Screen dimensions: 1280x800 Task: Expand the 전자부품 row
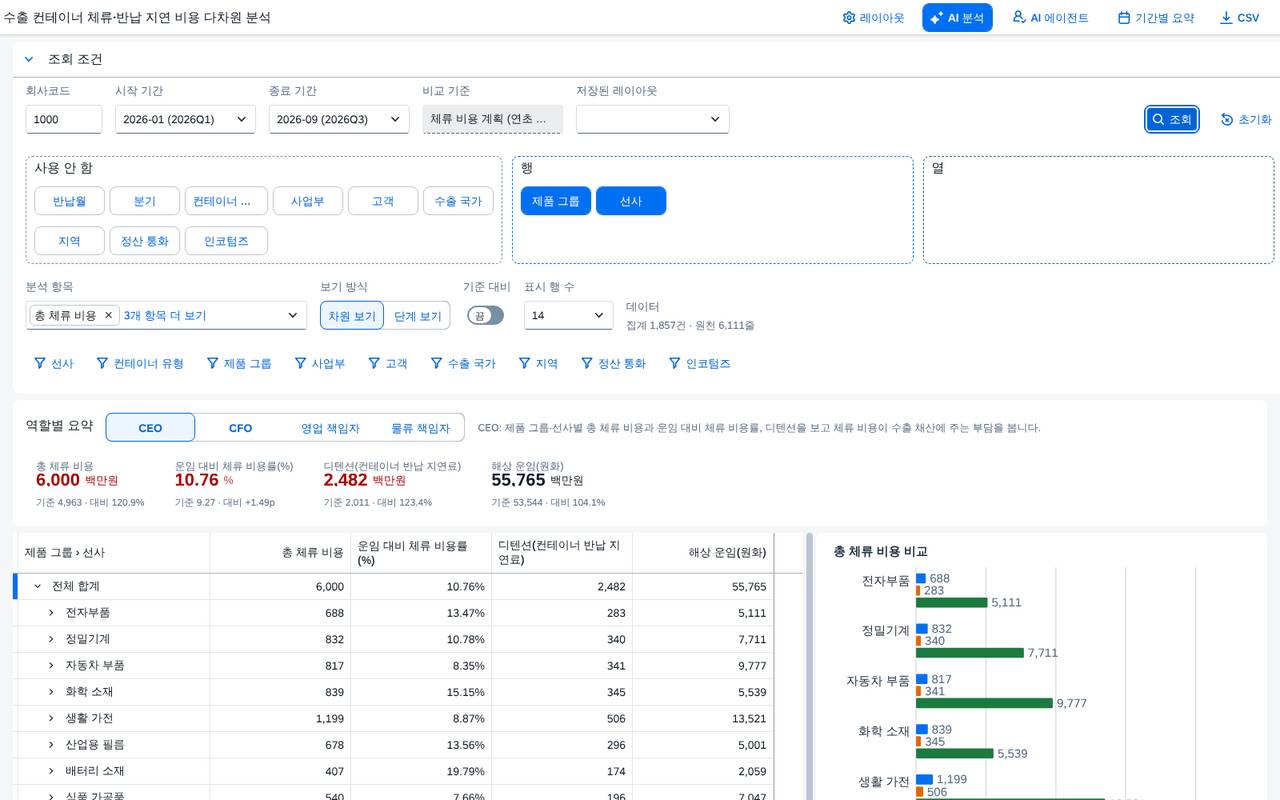(51, 612)
